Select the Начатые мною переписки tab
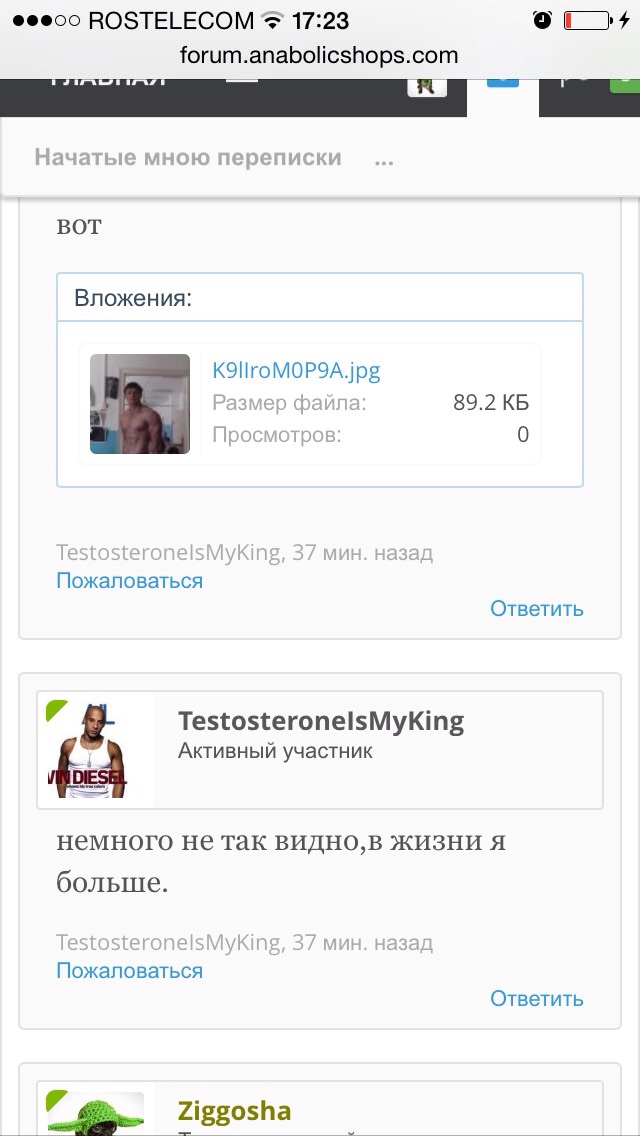This screenshot has width=640, height=1136. 188,157
